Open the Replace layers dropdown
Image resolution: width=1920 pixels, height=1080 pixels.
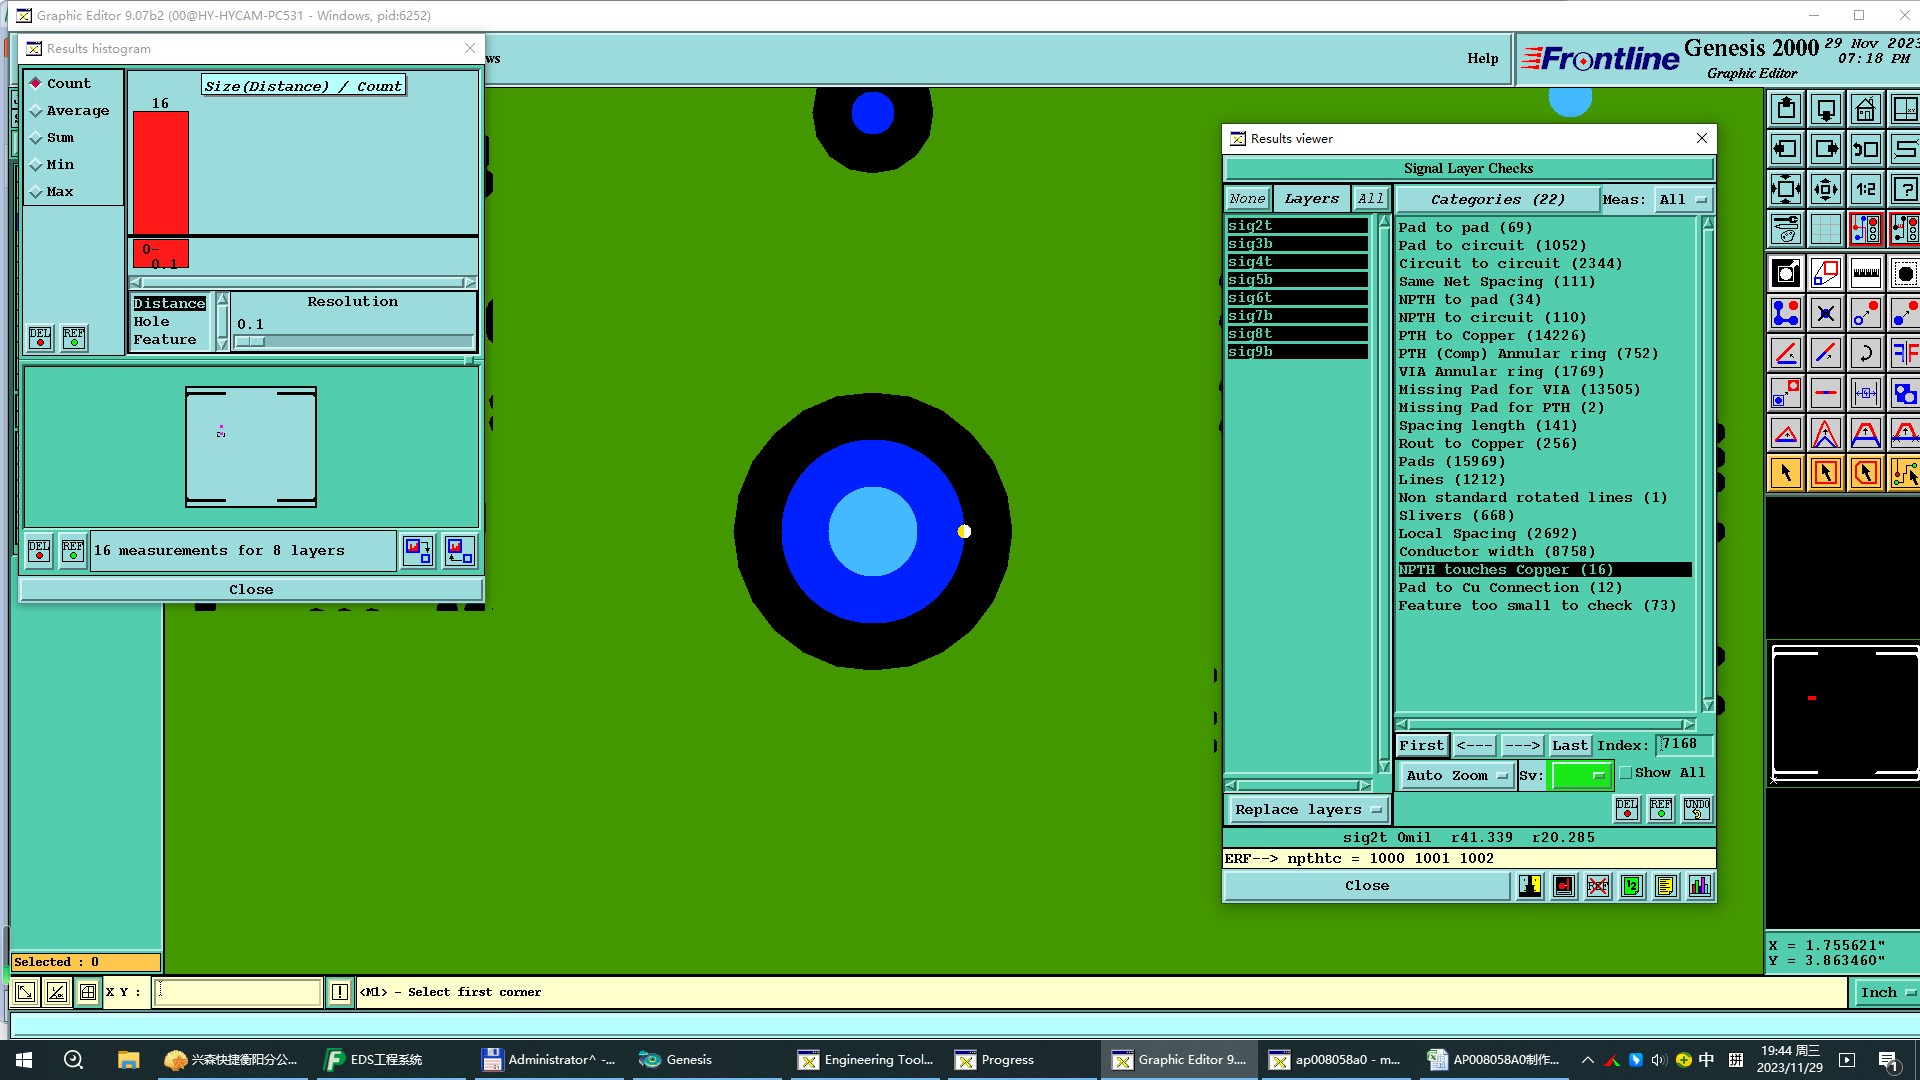point(1307,810)
